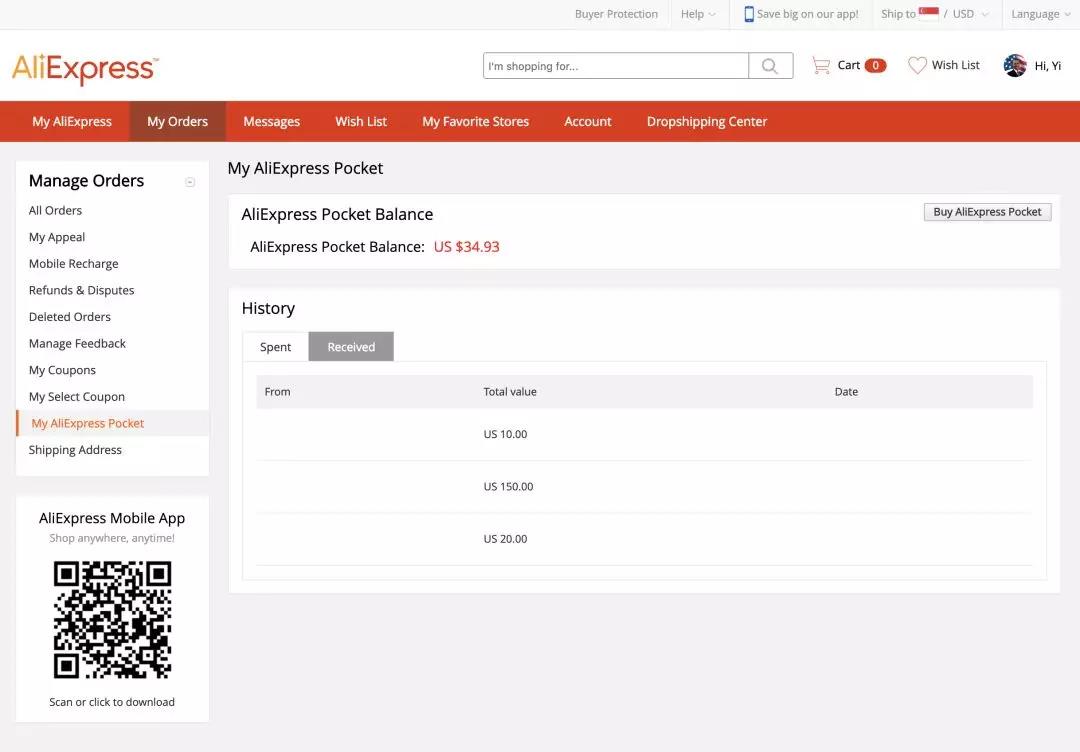The image size is (1080, 752).
Task: Open the shopping cart icon
Action: coord(821,65)
